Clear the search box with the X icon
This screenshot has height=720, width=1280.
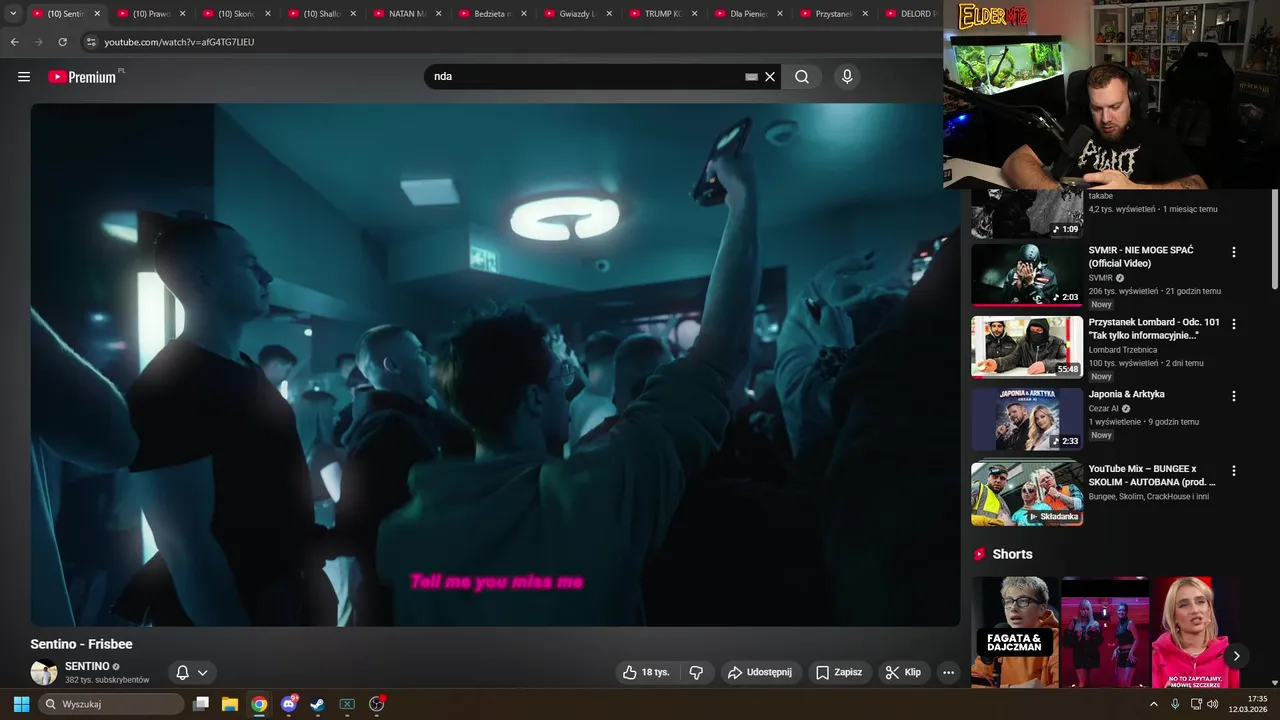(770, 77)
